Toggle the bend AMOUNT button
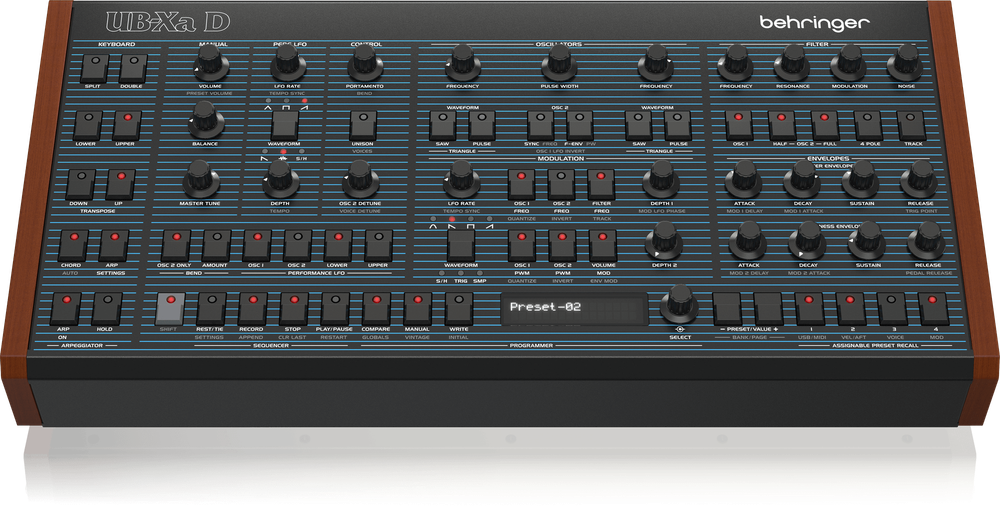Viewport: 1000px width, 506px height. coord(216,246)
